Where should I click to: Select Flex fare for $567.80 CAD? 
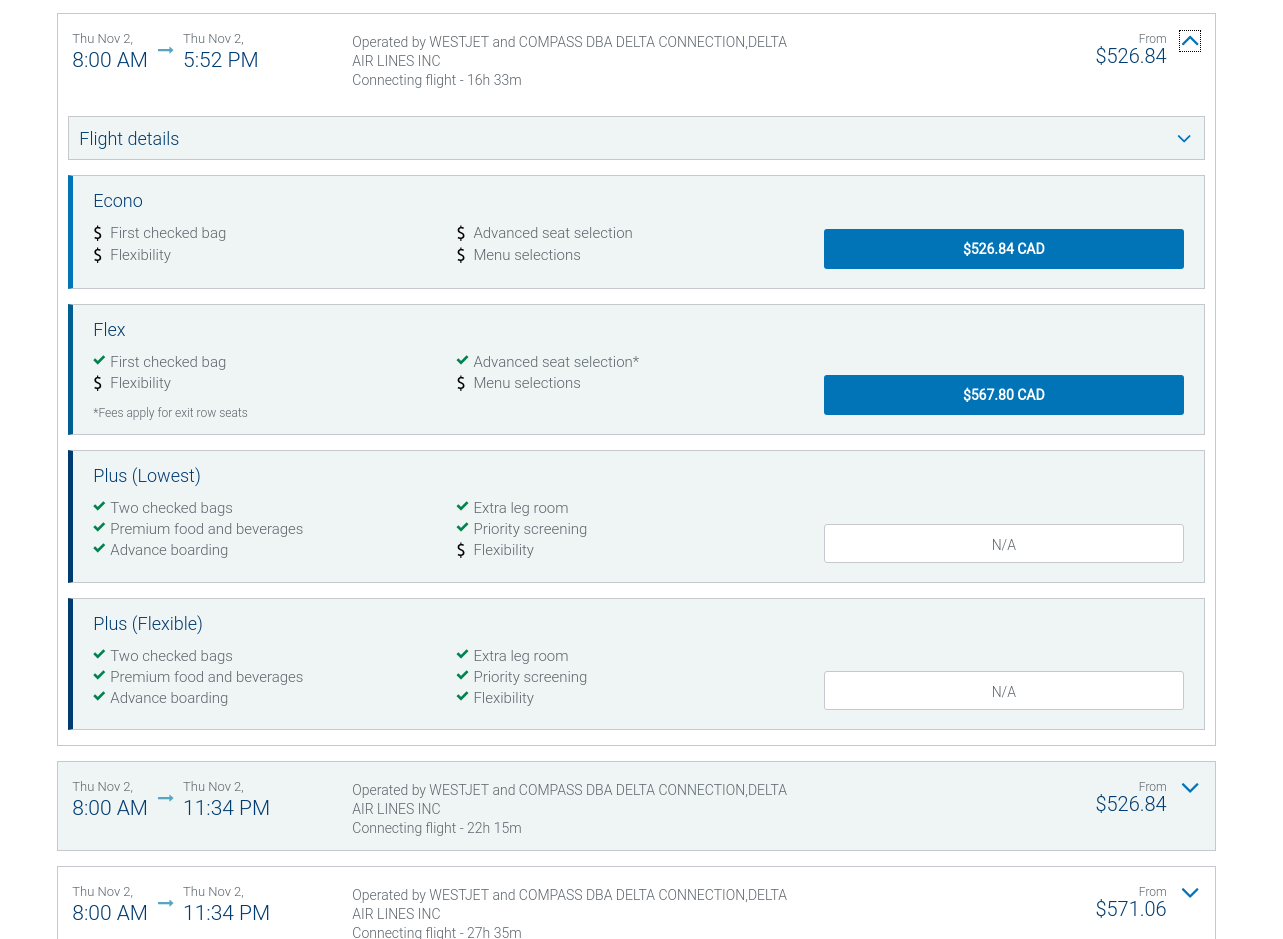click(x=1004, y=395)
